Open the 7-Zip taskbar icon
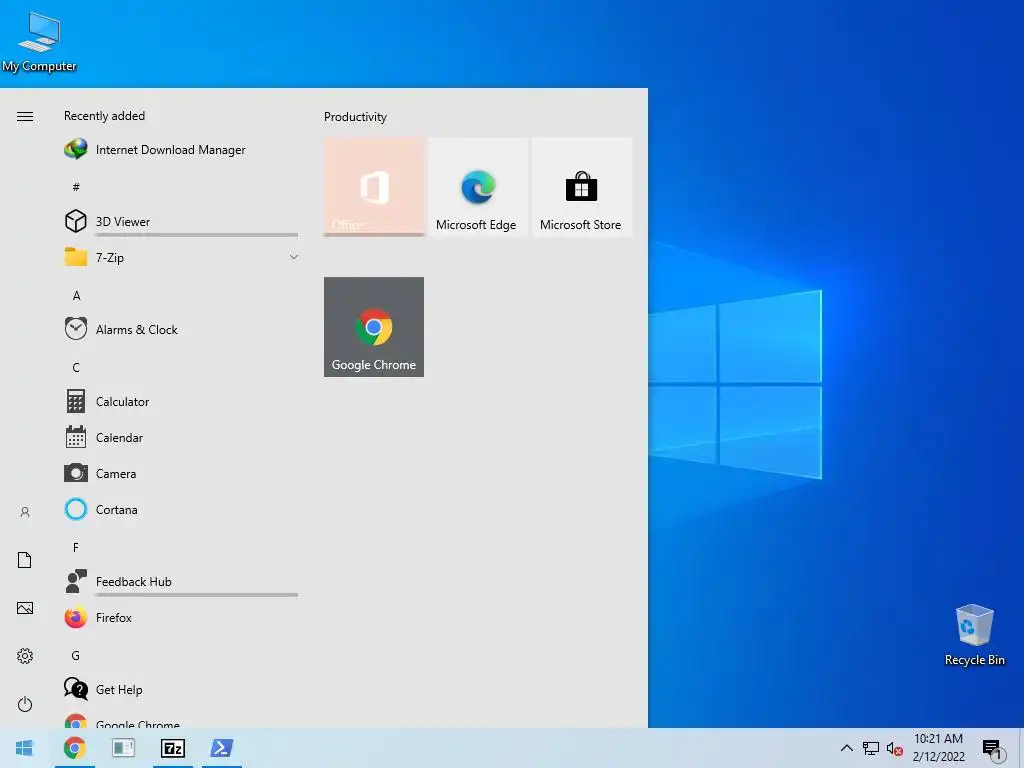 [x=172, y=748]
